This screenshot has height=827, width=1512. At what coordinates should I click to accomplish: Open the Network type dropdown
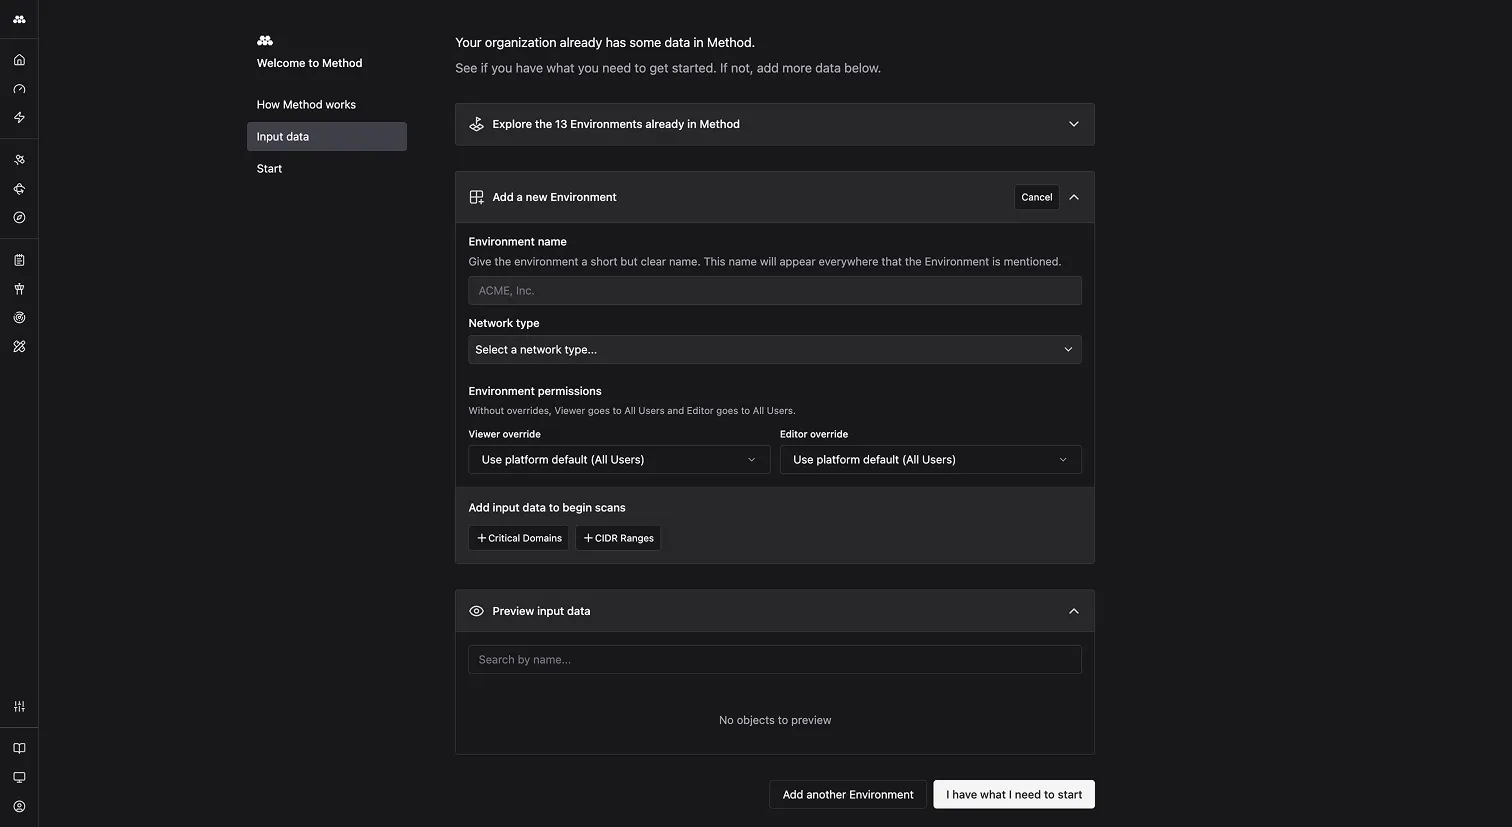[x=775, y=350]
